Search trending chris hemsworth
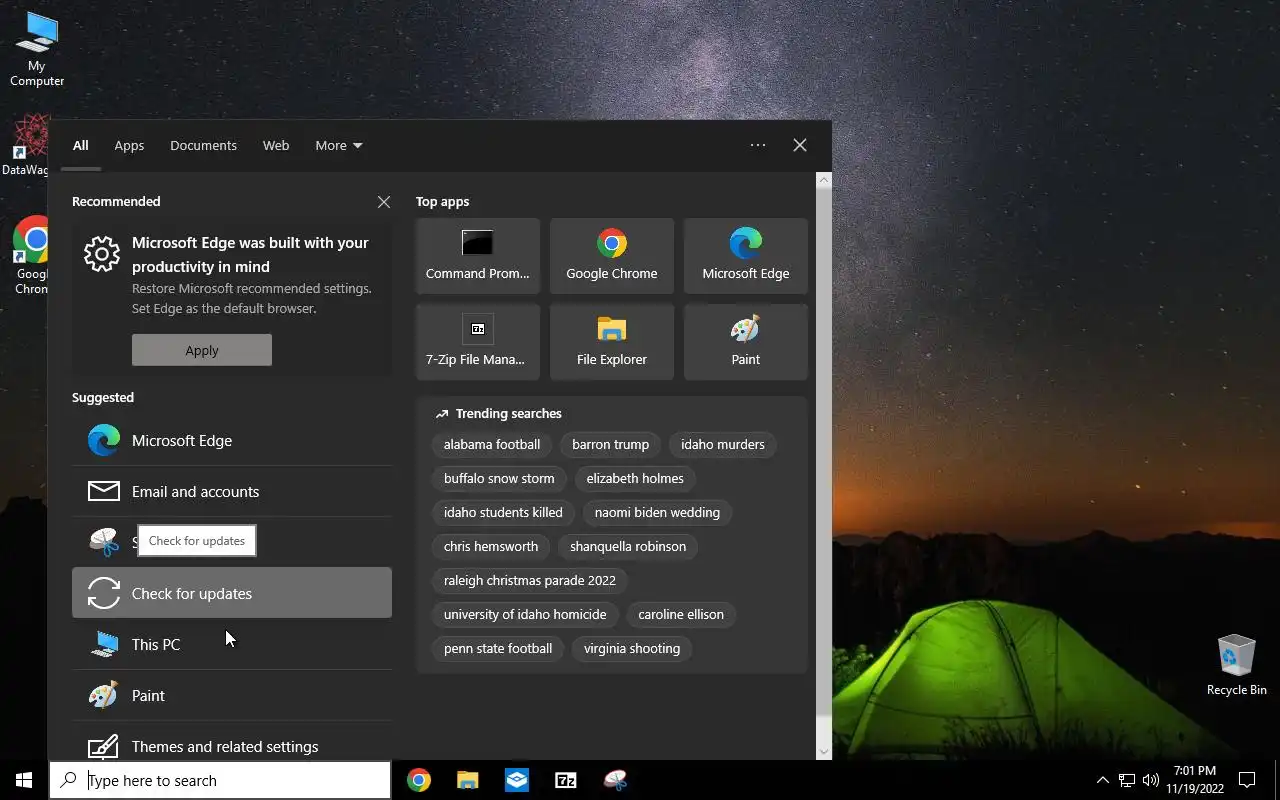Image resolution: width=1280 pixels, height=800 pixels. [491, 546]
